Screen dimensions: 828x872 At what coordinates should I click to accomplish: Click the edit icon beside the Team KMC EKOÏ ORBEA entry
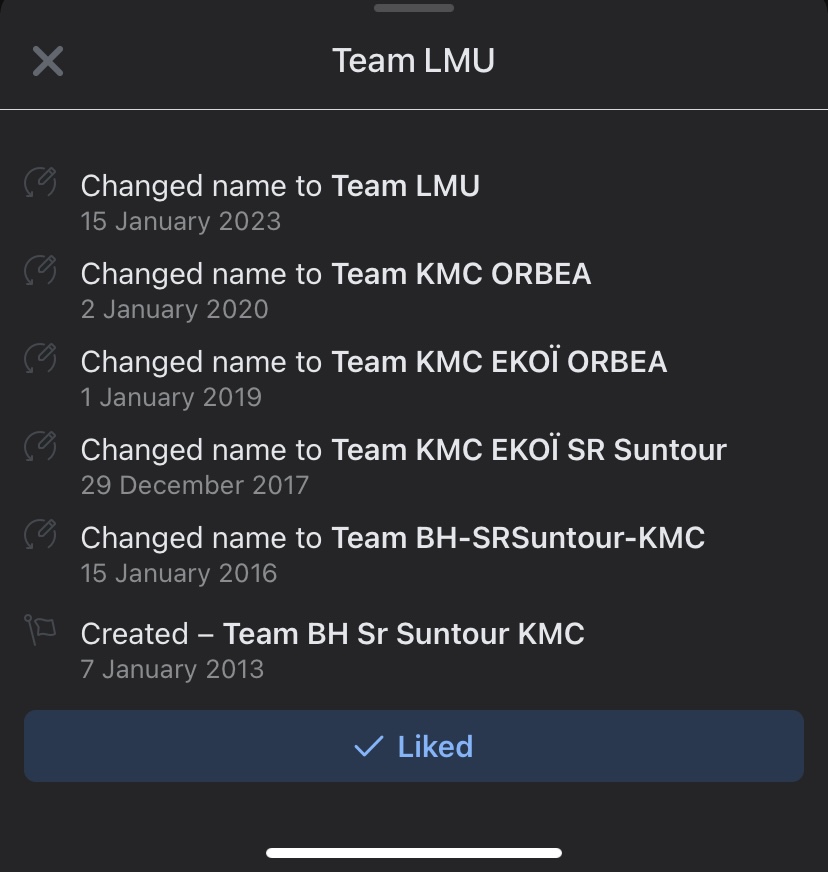[40, 360]
